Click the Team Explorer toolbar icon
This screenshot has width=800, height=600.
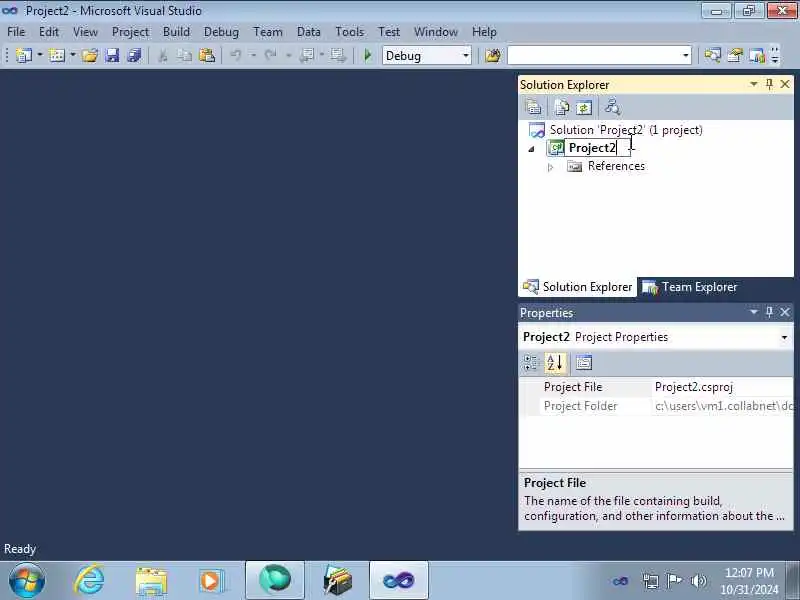coord(757,55)
